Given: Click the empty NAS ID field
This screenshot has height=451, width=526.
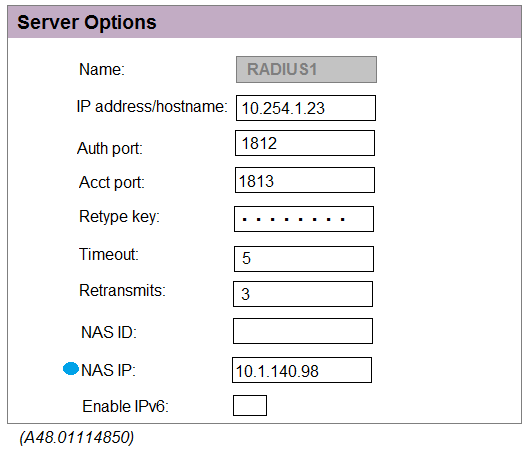Looking at the screenshot, I should (x=303, y=331).
